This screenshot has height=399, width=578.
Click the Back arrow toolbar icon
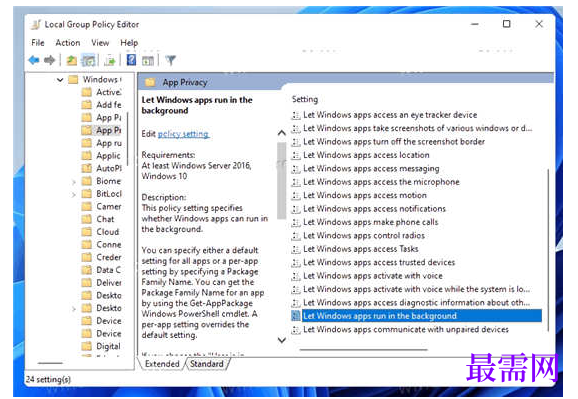coord(34,60)
